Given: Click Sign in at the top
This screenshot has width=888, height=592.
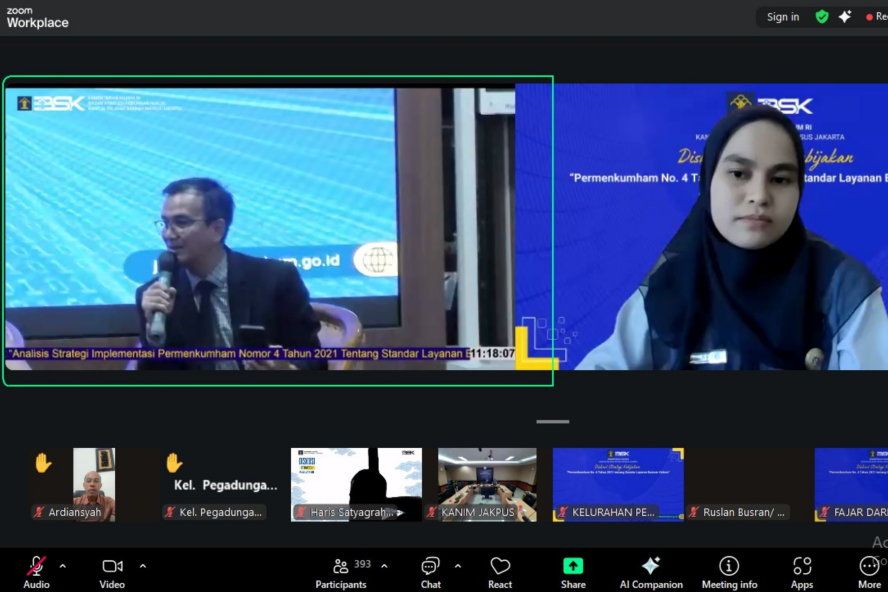Looking at the screenshot, I should [x=783, y=17].
